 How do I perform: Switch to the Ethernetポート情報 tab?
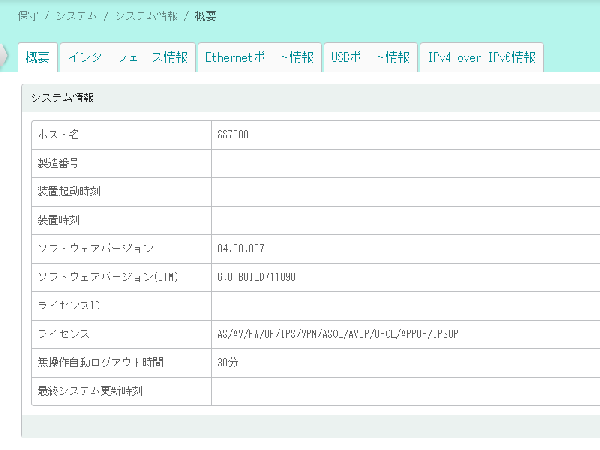(259, 57)
